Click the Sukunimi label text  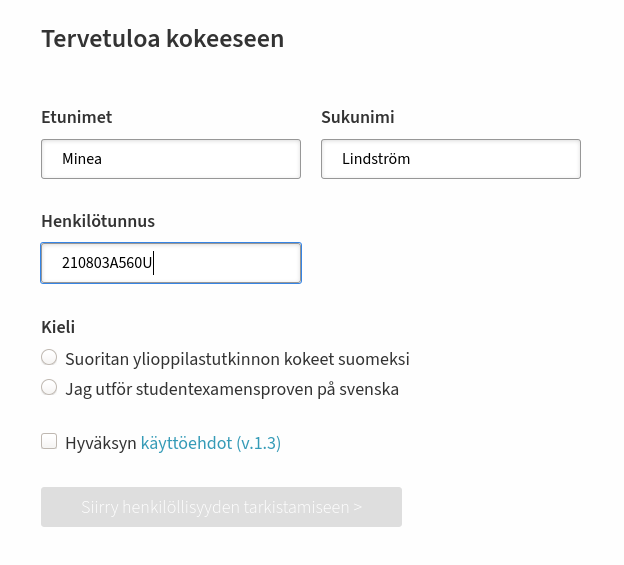[357, 117]
